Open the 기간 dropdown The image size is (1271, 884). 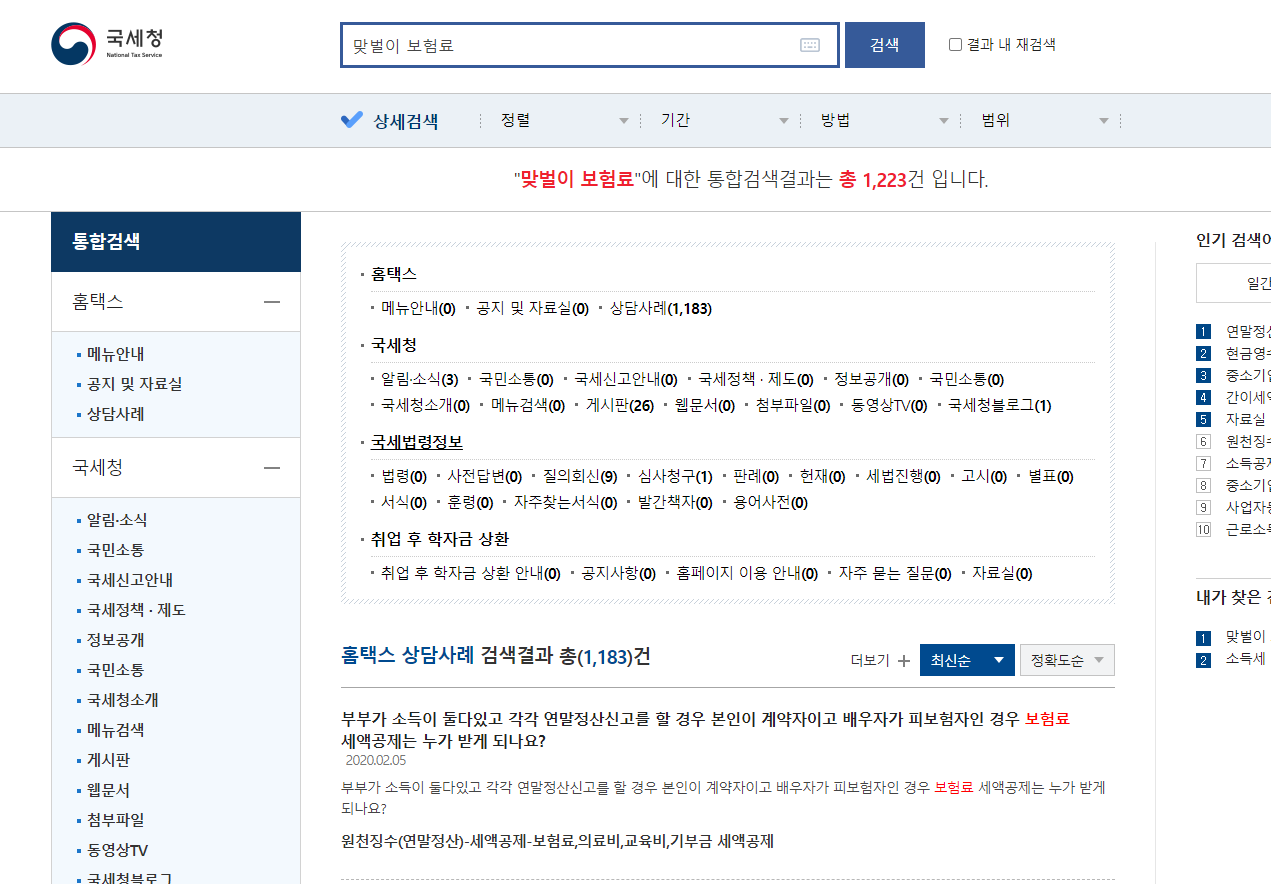725,121
